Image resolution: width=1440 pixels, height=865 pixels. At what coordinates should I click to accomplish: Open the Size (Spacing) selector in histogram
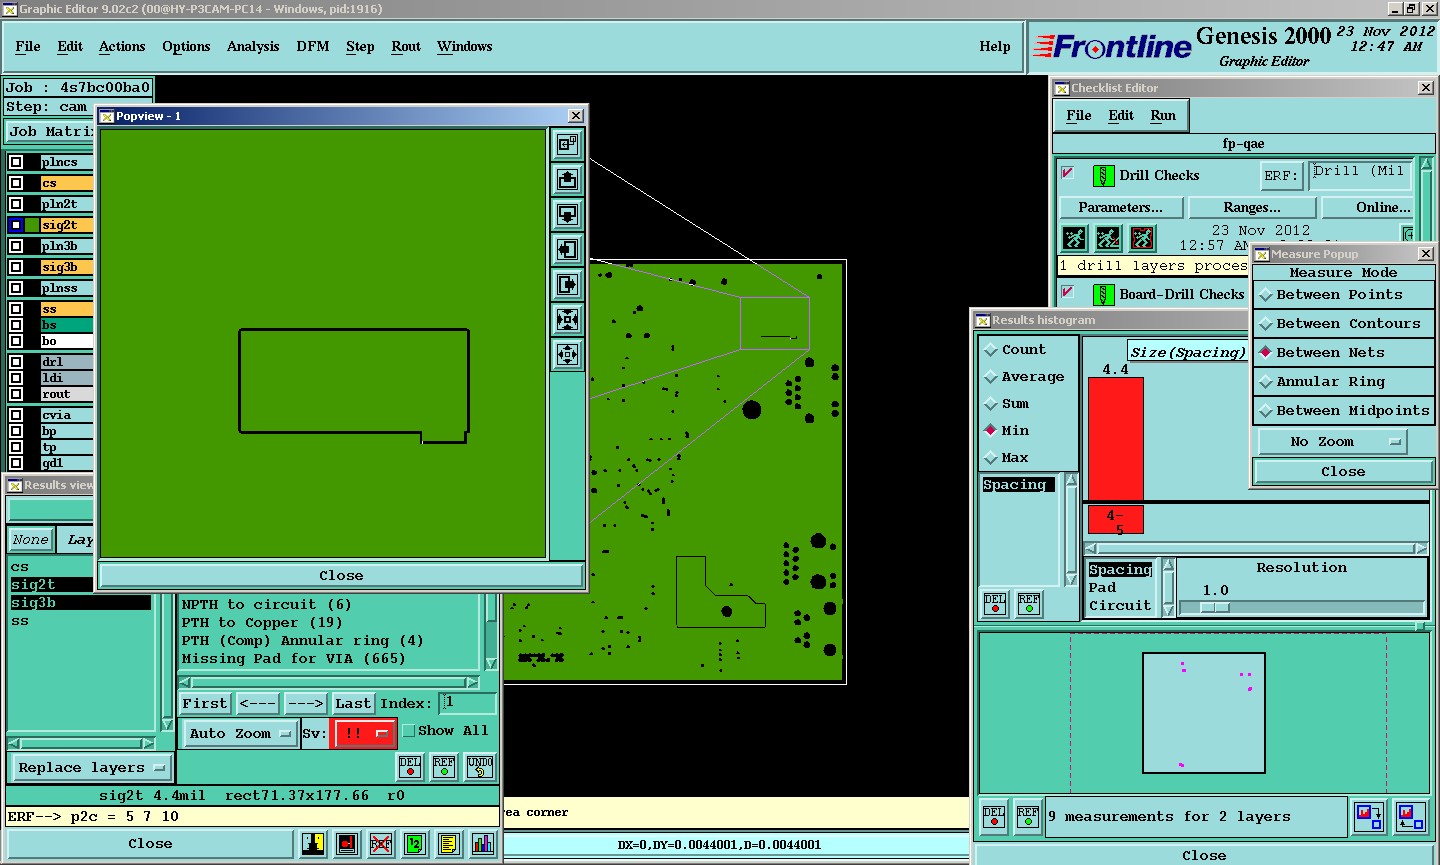click(x=1188, y=352)
